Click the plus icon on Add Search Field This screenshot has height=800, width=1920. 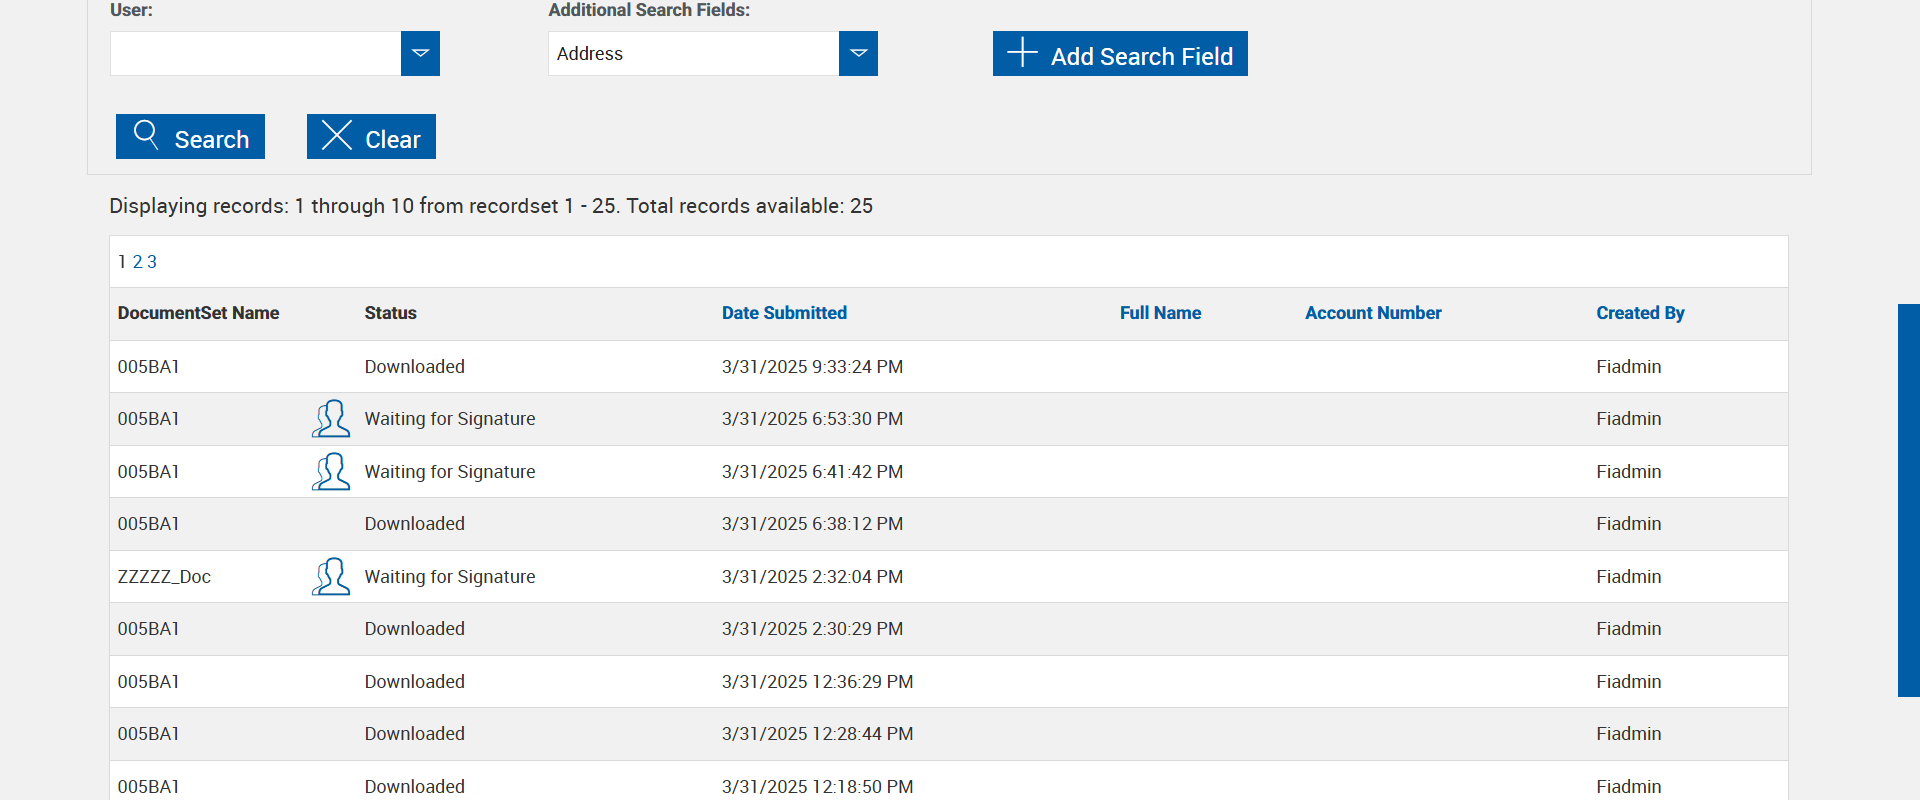click(1021, 52)
